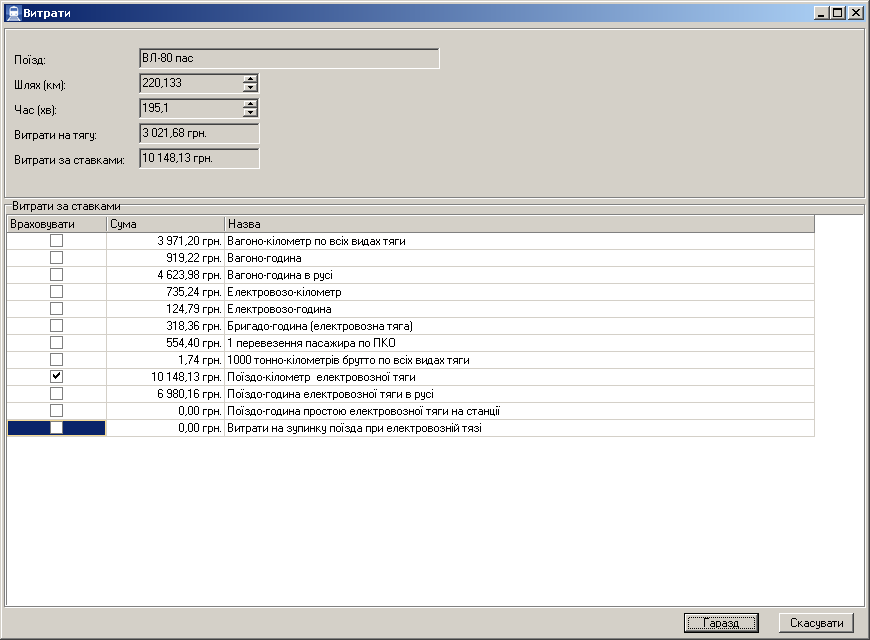Increase the Шлях (км) value with up arrow

click(x=250, y=79)
